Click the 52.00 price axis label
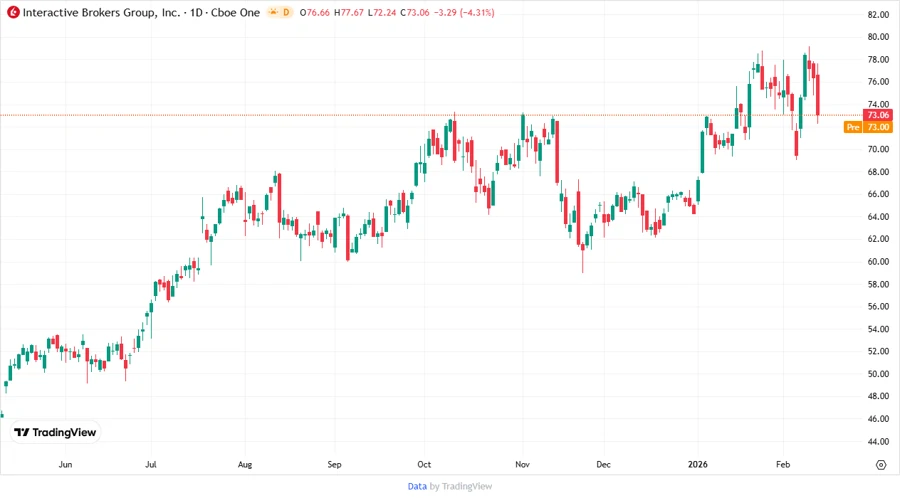 click(x=878, y=352)
